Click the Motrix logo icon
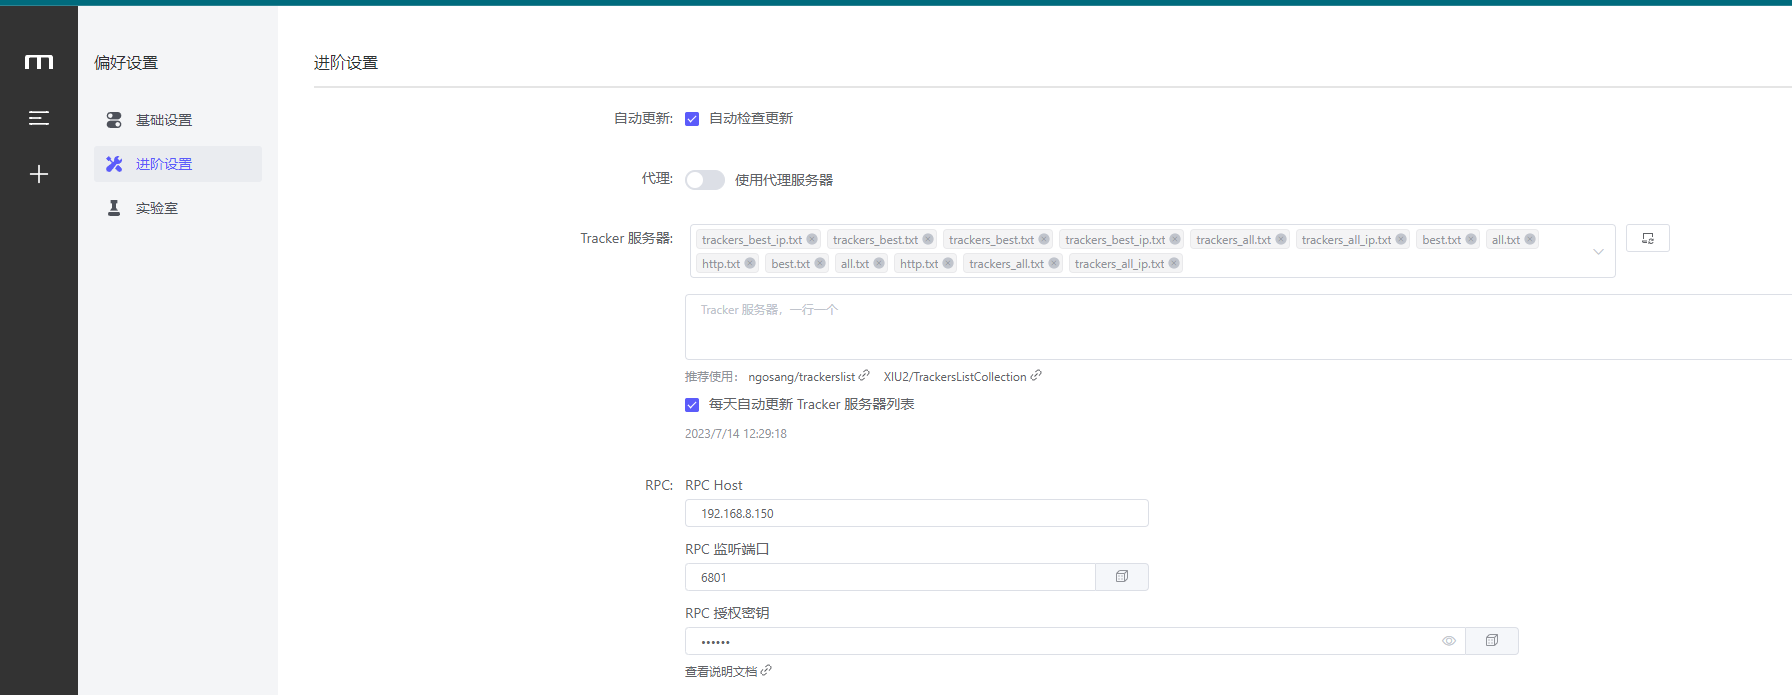The height and width of the screenshot is (695, 1792). pos(39,62)
